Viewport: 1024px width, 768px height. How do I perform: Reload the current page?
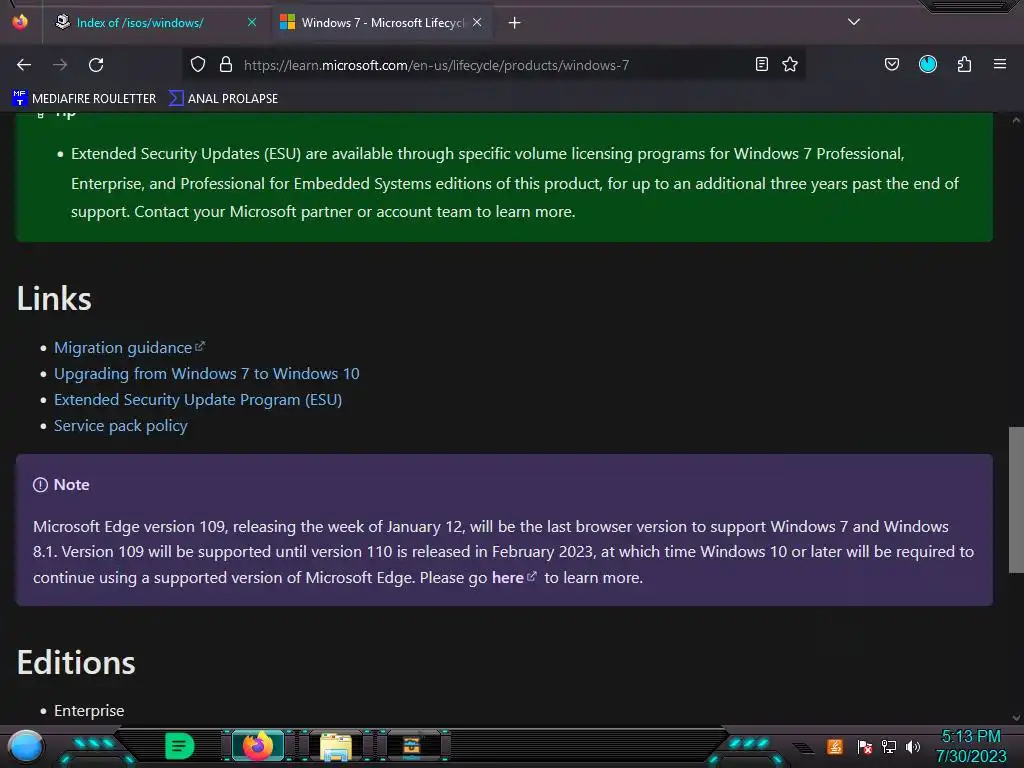coord(96,65)
